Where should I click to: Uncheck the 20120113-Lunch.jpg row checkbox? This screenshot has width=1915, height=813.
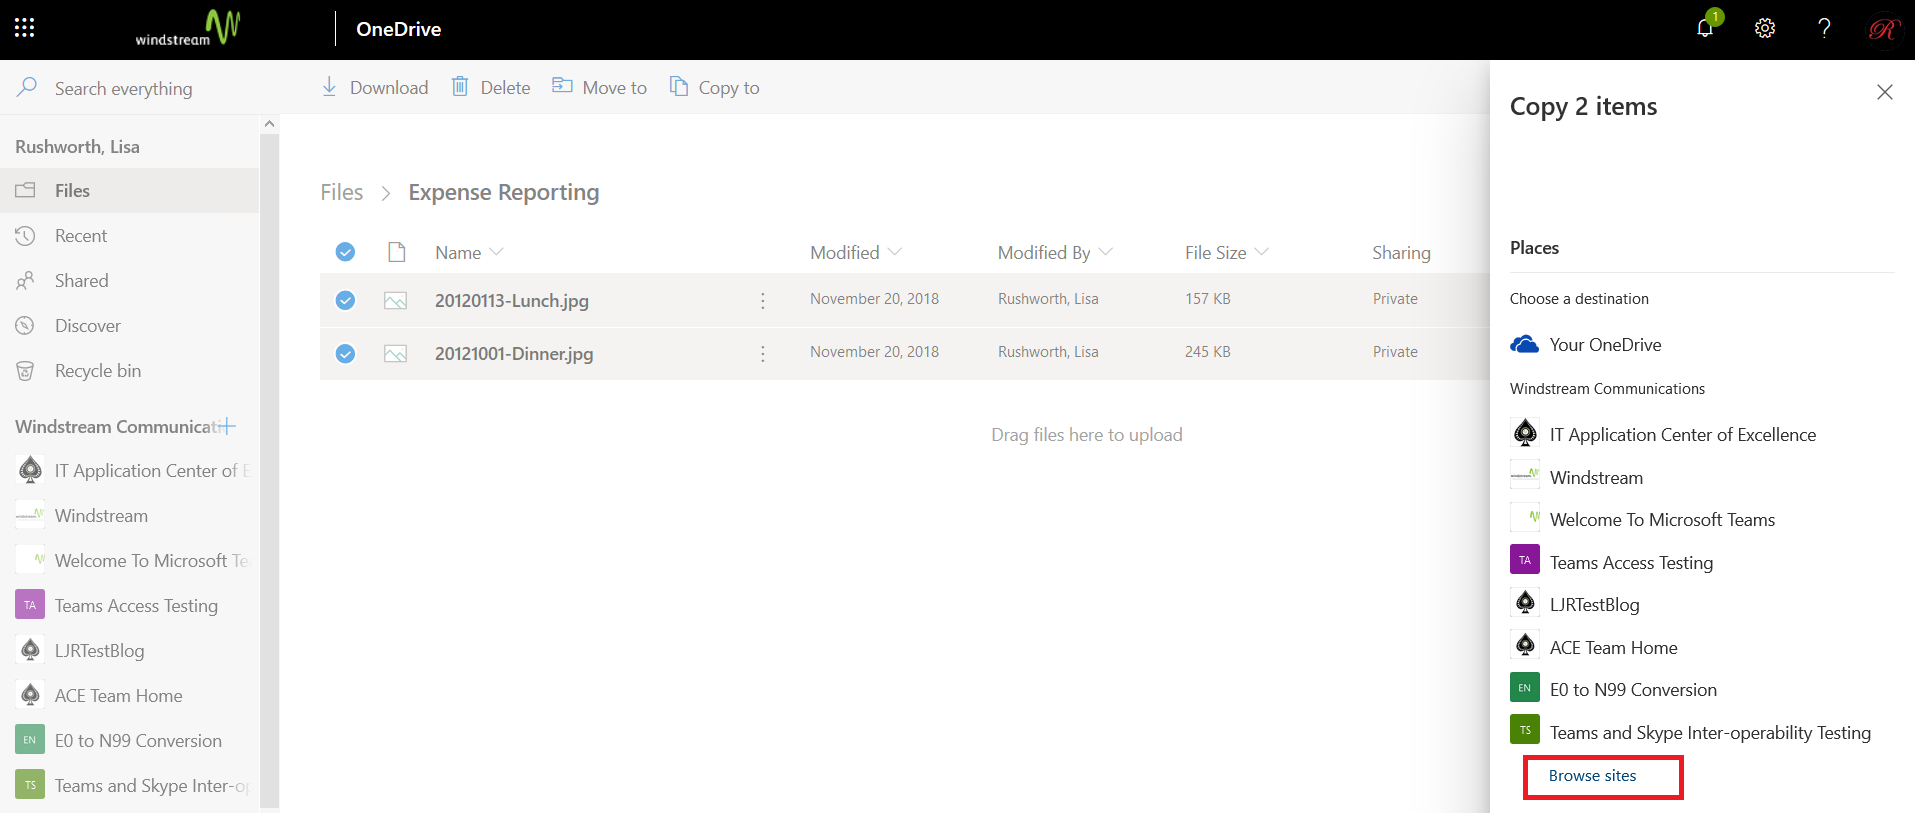pyautogui.click(x=345, y=300)
